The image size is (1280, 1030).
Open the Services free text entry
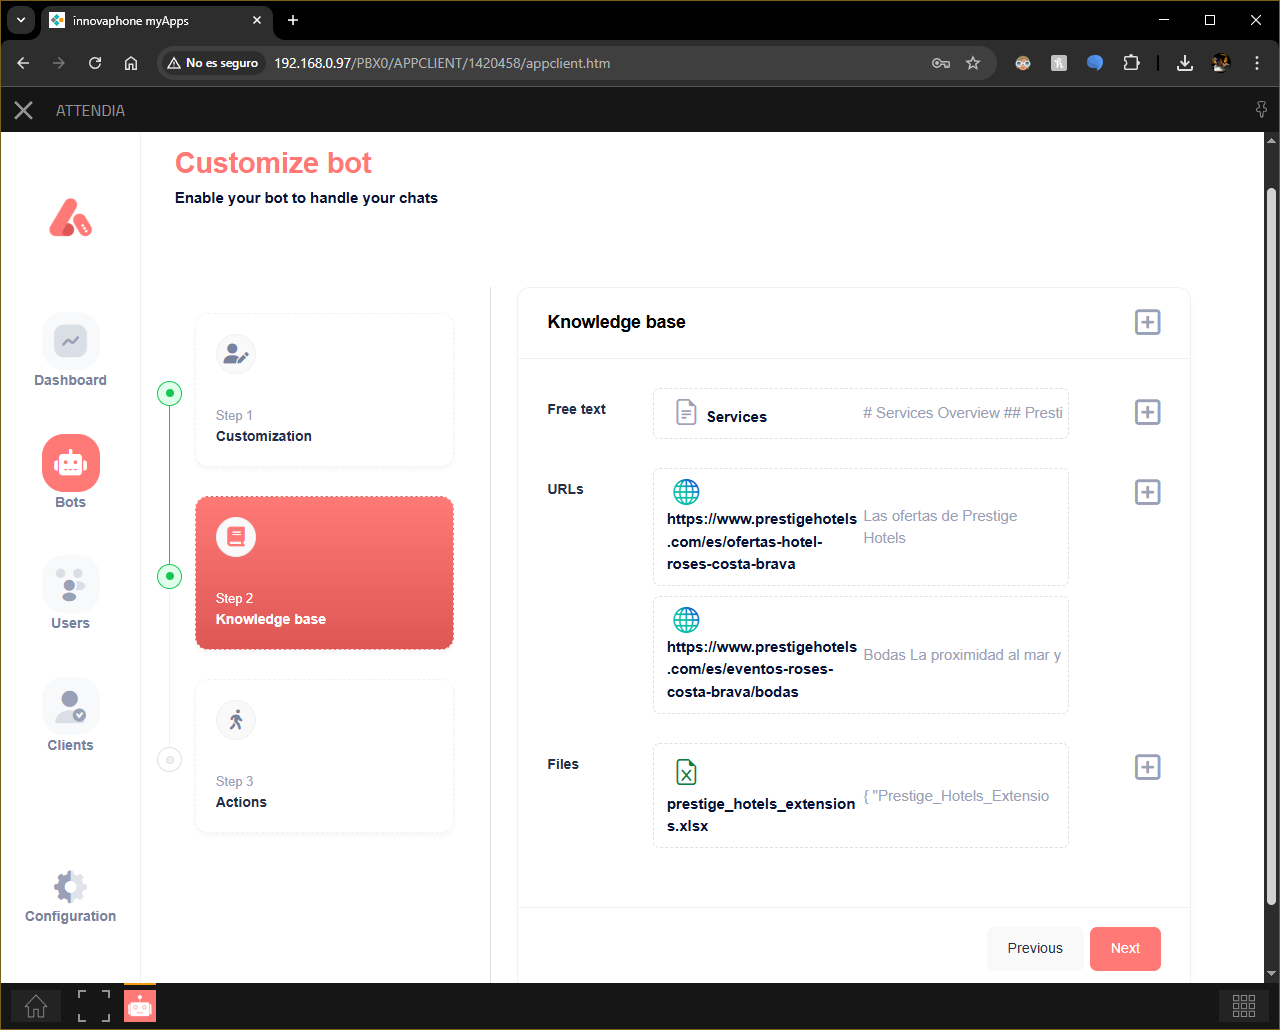click(x=860, y=414)
